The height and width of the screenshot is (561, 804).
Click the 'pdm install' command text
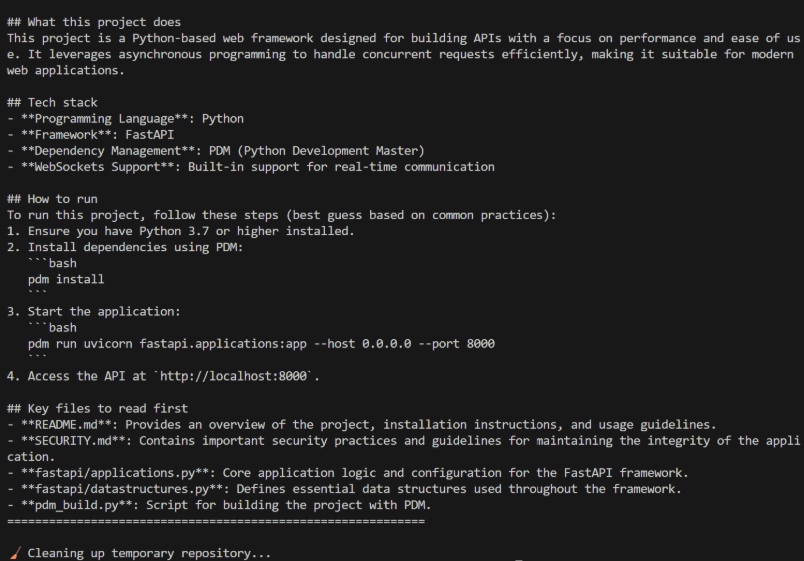tap(66, 279)
